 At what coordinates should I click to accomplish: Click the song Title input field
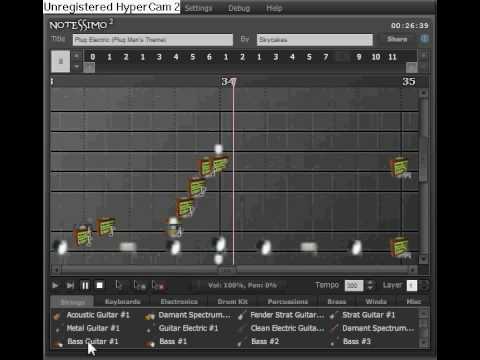click(x=153, y=40)
